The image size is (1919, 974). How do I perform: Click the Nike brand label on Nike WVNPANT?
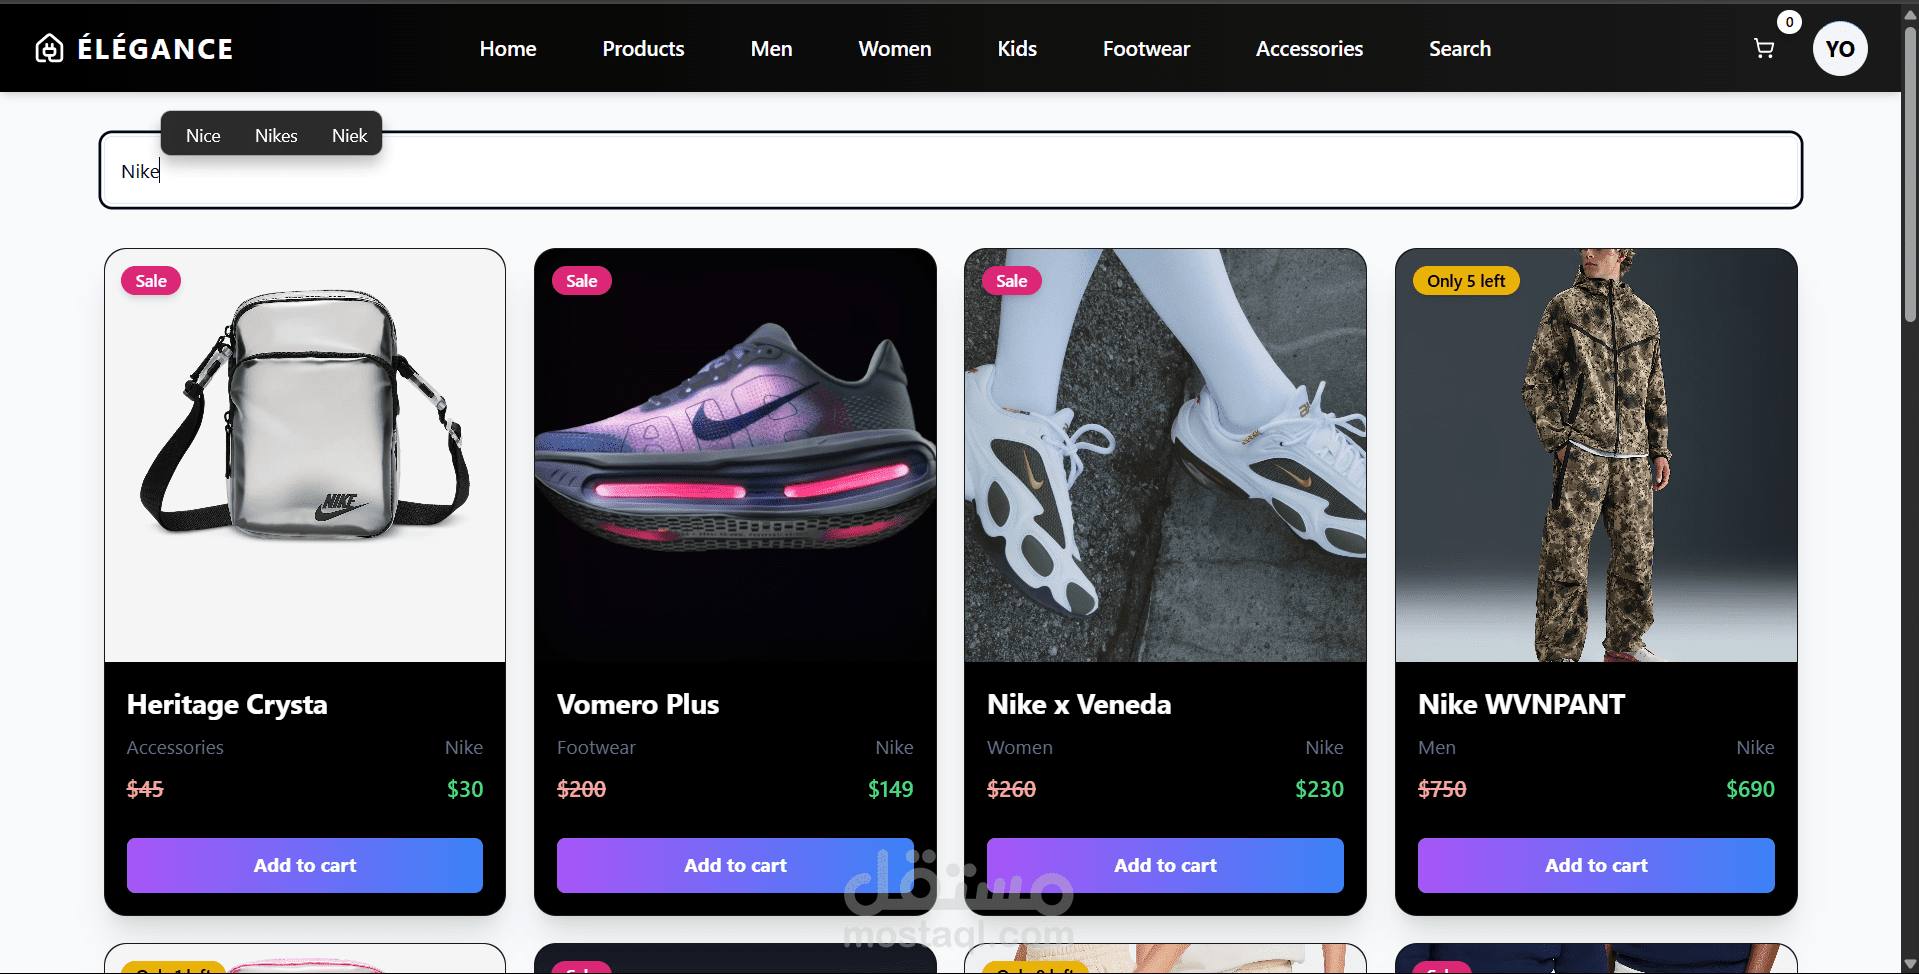click(x=1755, y=748)
